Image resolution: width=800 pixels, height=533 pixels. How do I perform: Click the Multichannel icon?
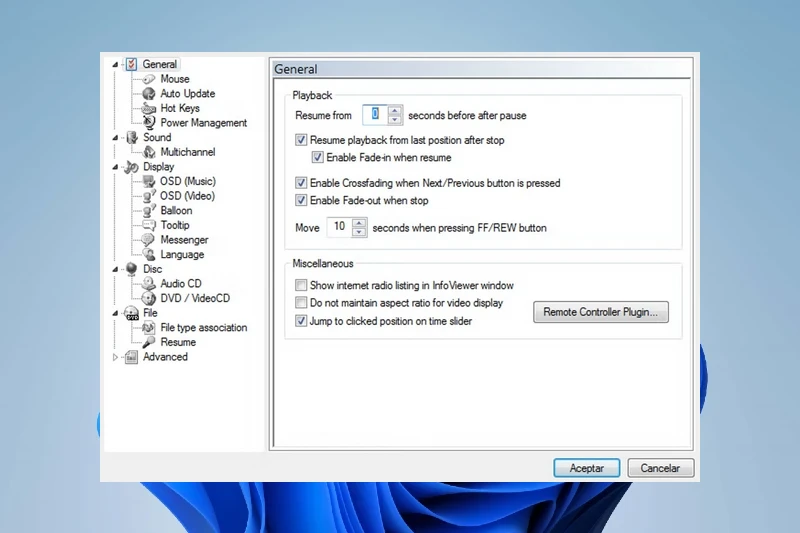[x=149, y=152]
